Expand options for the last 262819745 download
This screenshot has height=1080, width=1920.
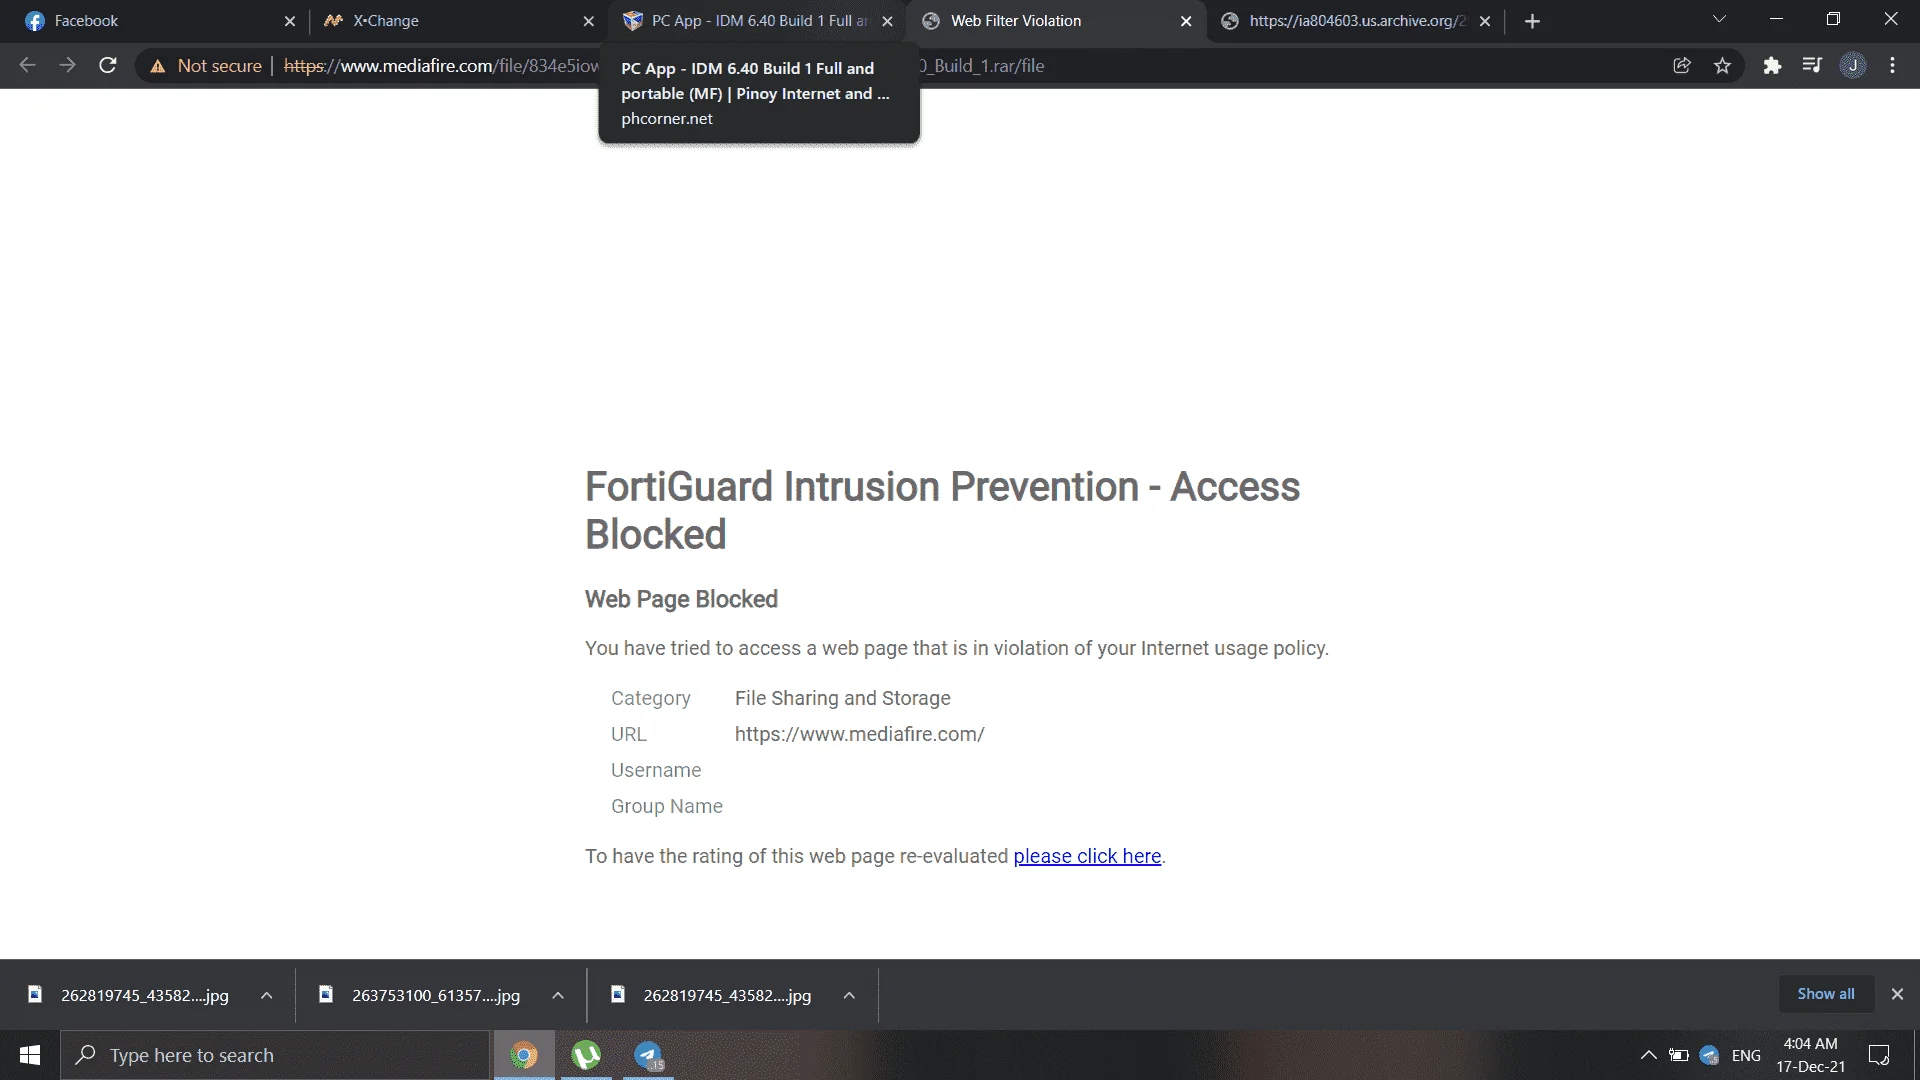tap(849, 995)
